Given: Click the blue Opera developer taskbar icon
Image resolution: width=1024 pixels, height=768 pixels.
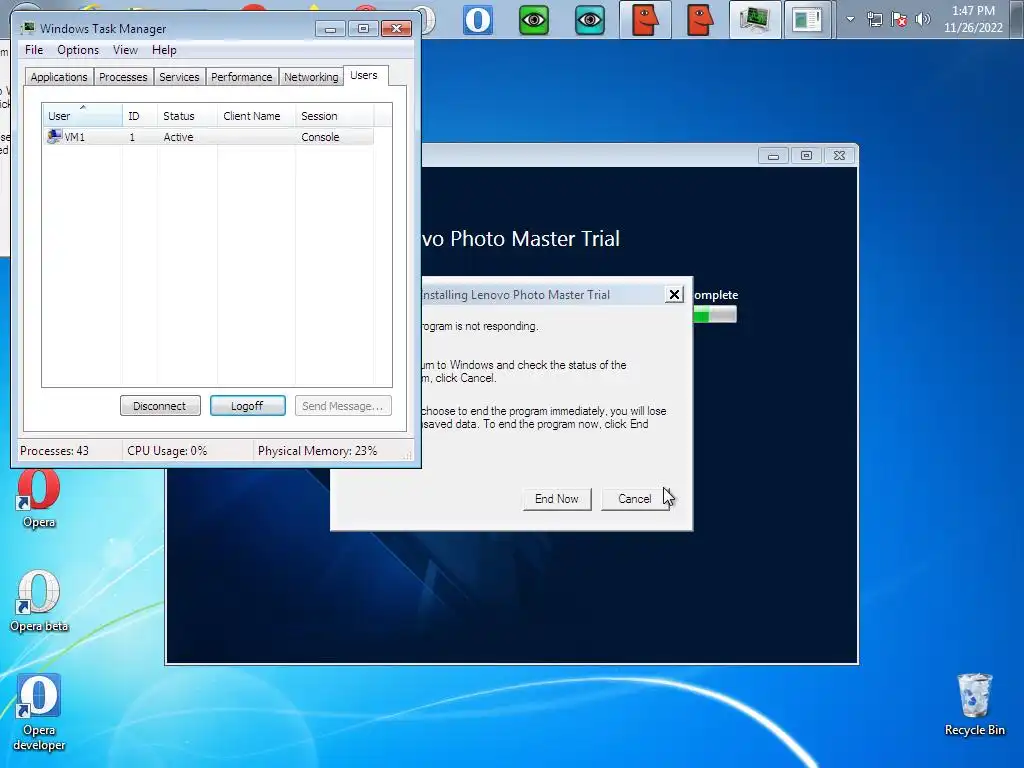Looking at the screenshot, I should pyautogui.click(x=477, y=20).
